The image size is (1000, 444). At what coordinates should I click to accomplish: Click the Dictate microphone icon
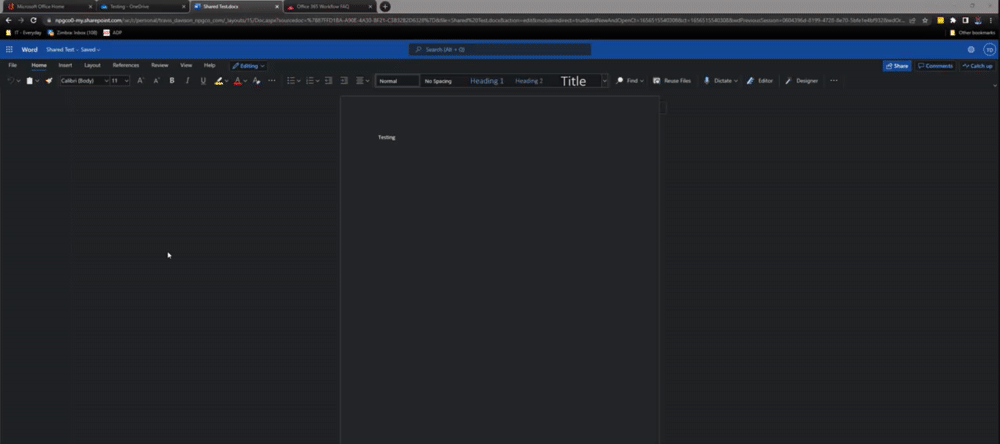(707, 81)
